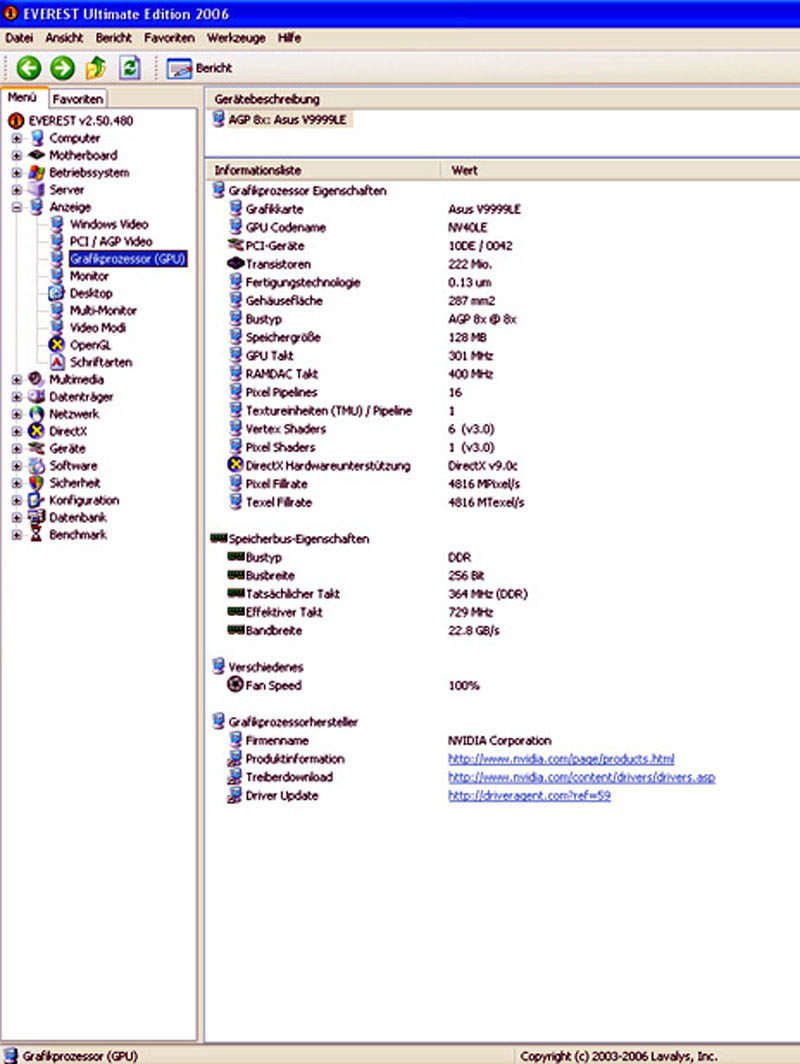This screenshot has height=1064, width=800.
Task: Click the Pixel Pipelines row label
Action: pos(281,392)
